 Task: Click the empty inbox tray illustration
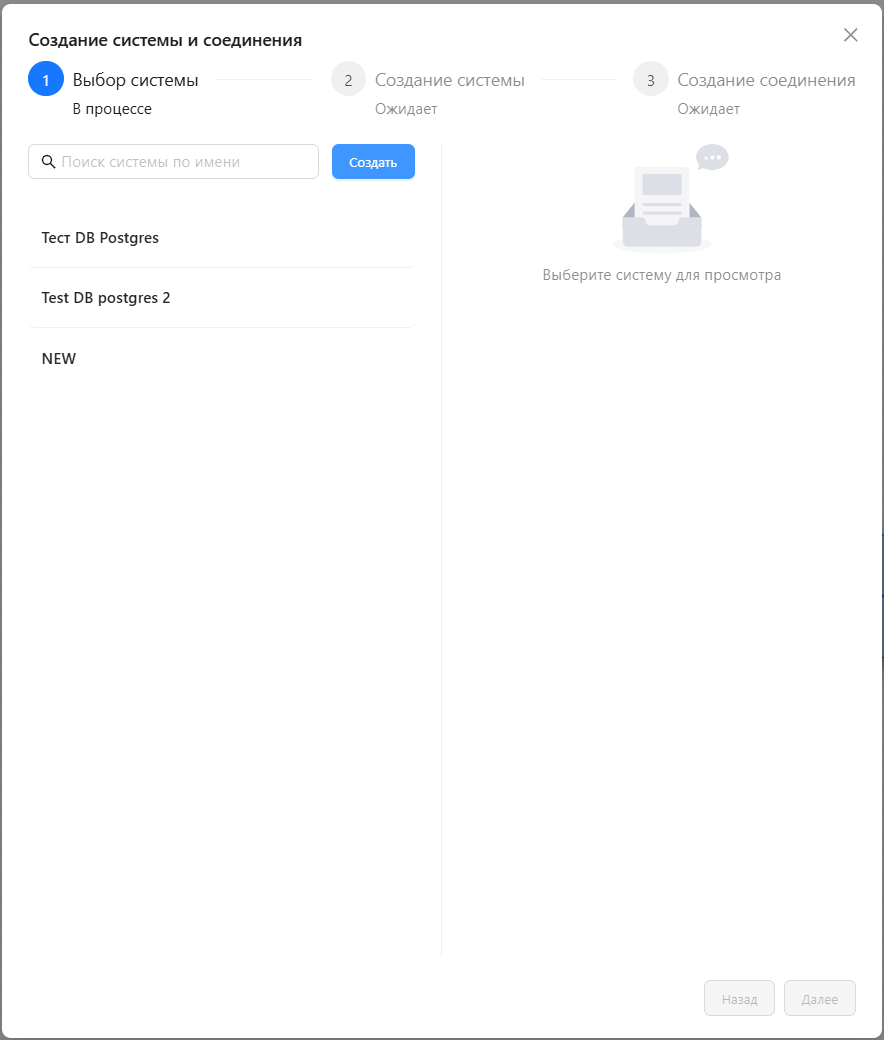662,209
